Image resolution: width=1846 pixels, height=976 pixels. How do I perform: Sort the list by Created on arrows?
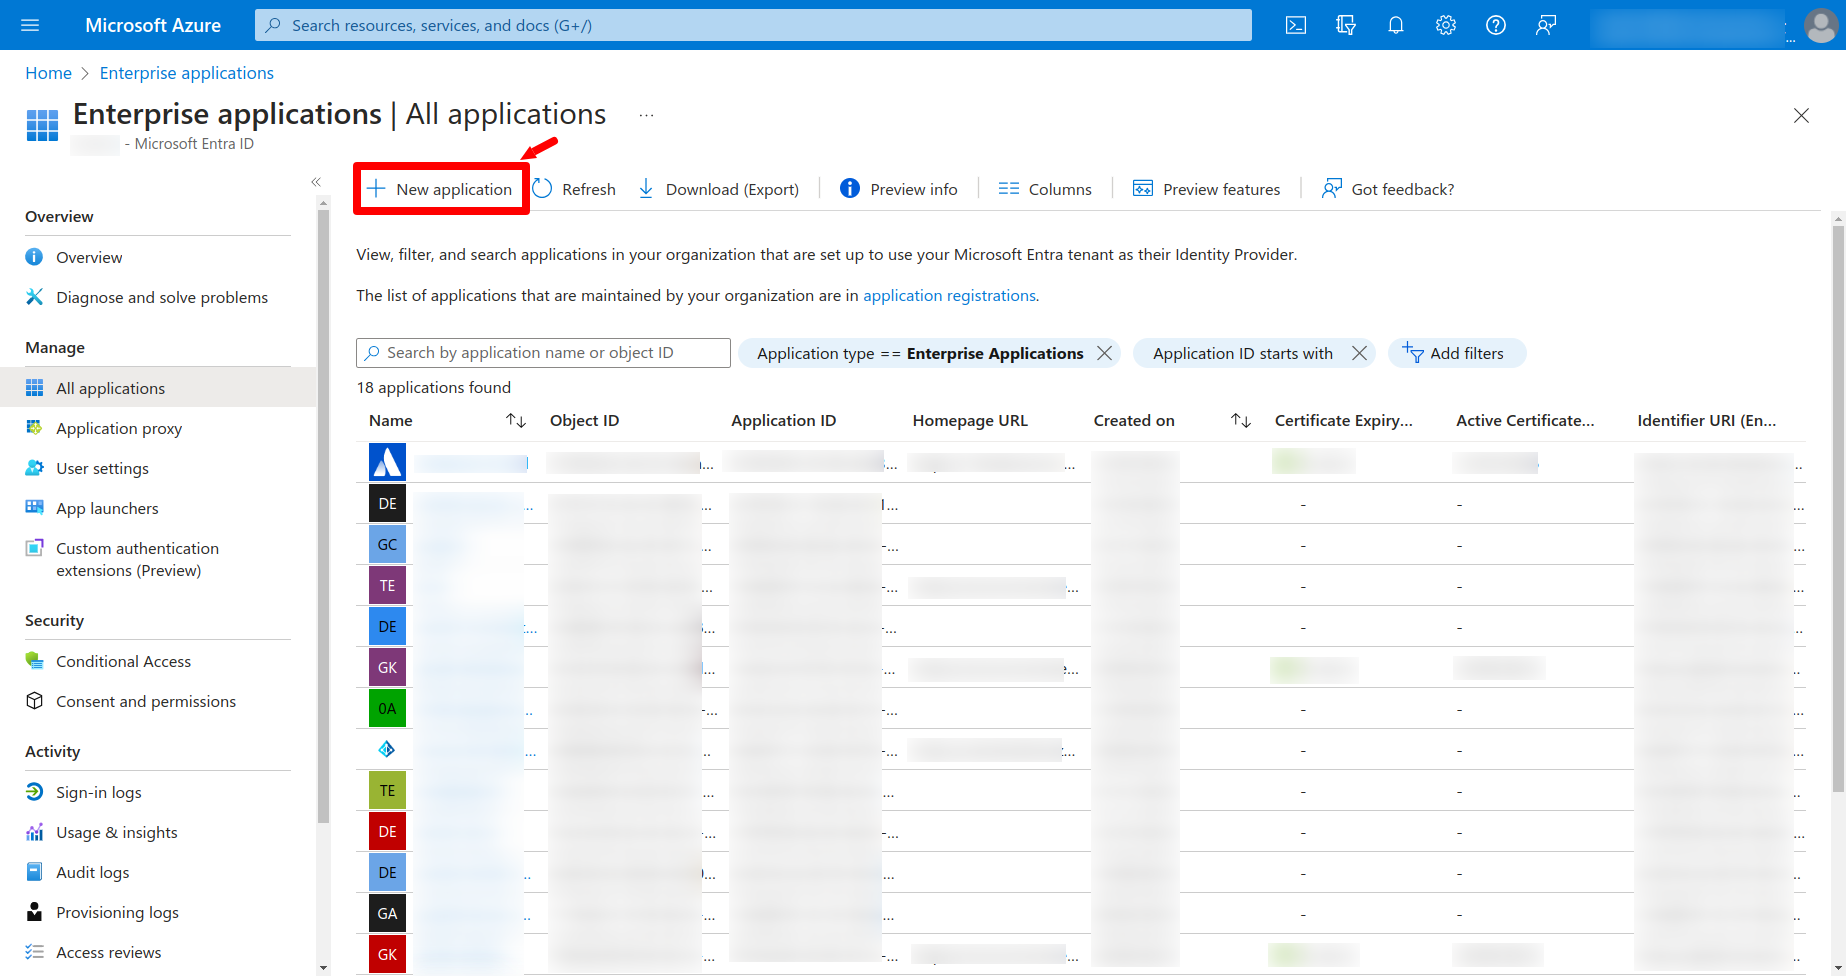pos(1240,421)
